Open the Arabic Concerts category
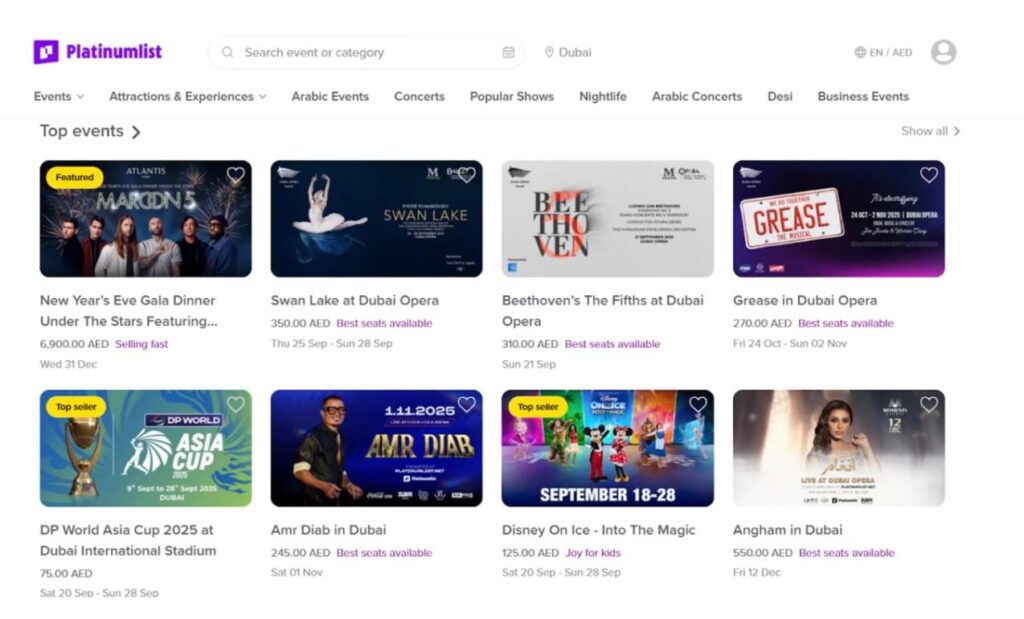 coord(697,96)
